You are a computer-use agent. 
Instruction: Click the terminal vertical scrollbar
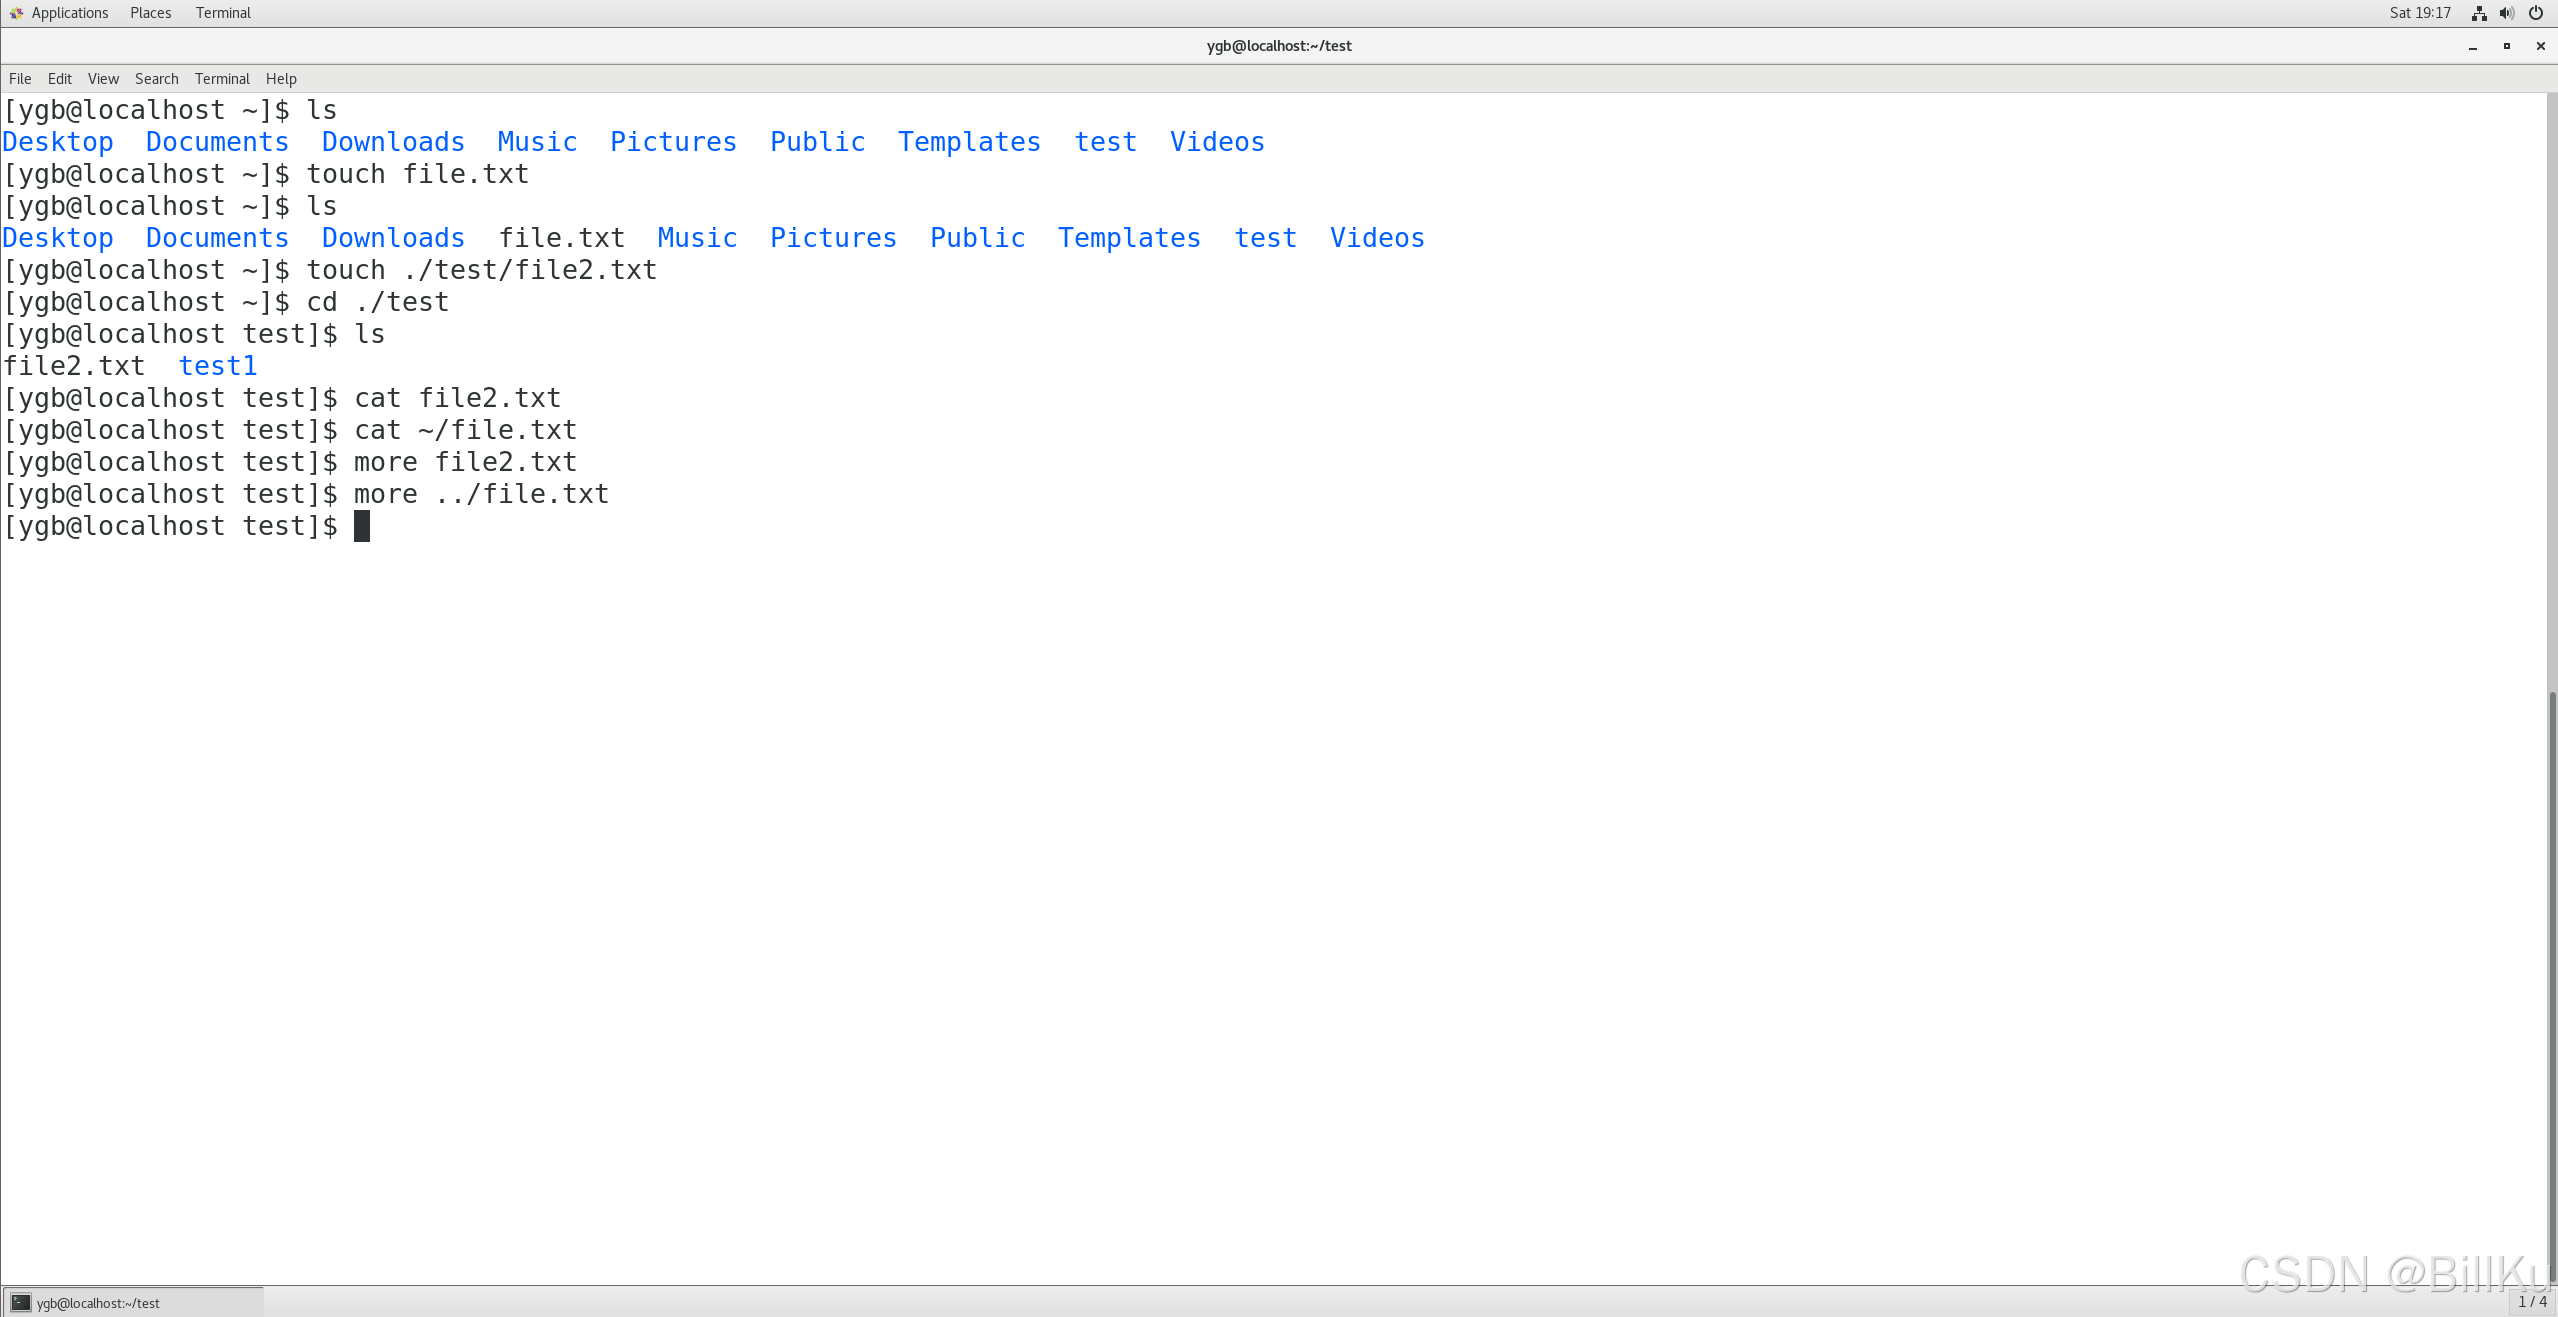[x=2552, y=985]
